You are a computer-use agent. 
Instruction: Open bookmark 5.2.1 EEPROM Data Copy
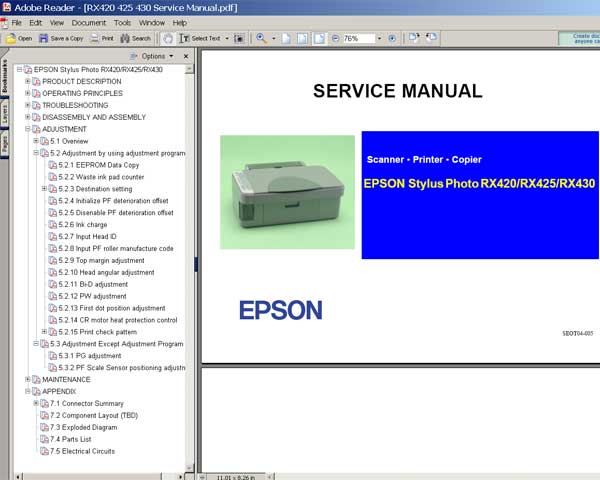click(99, 165)
